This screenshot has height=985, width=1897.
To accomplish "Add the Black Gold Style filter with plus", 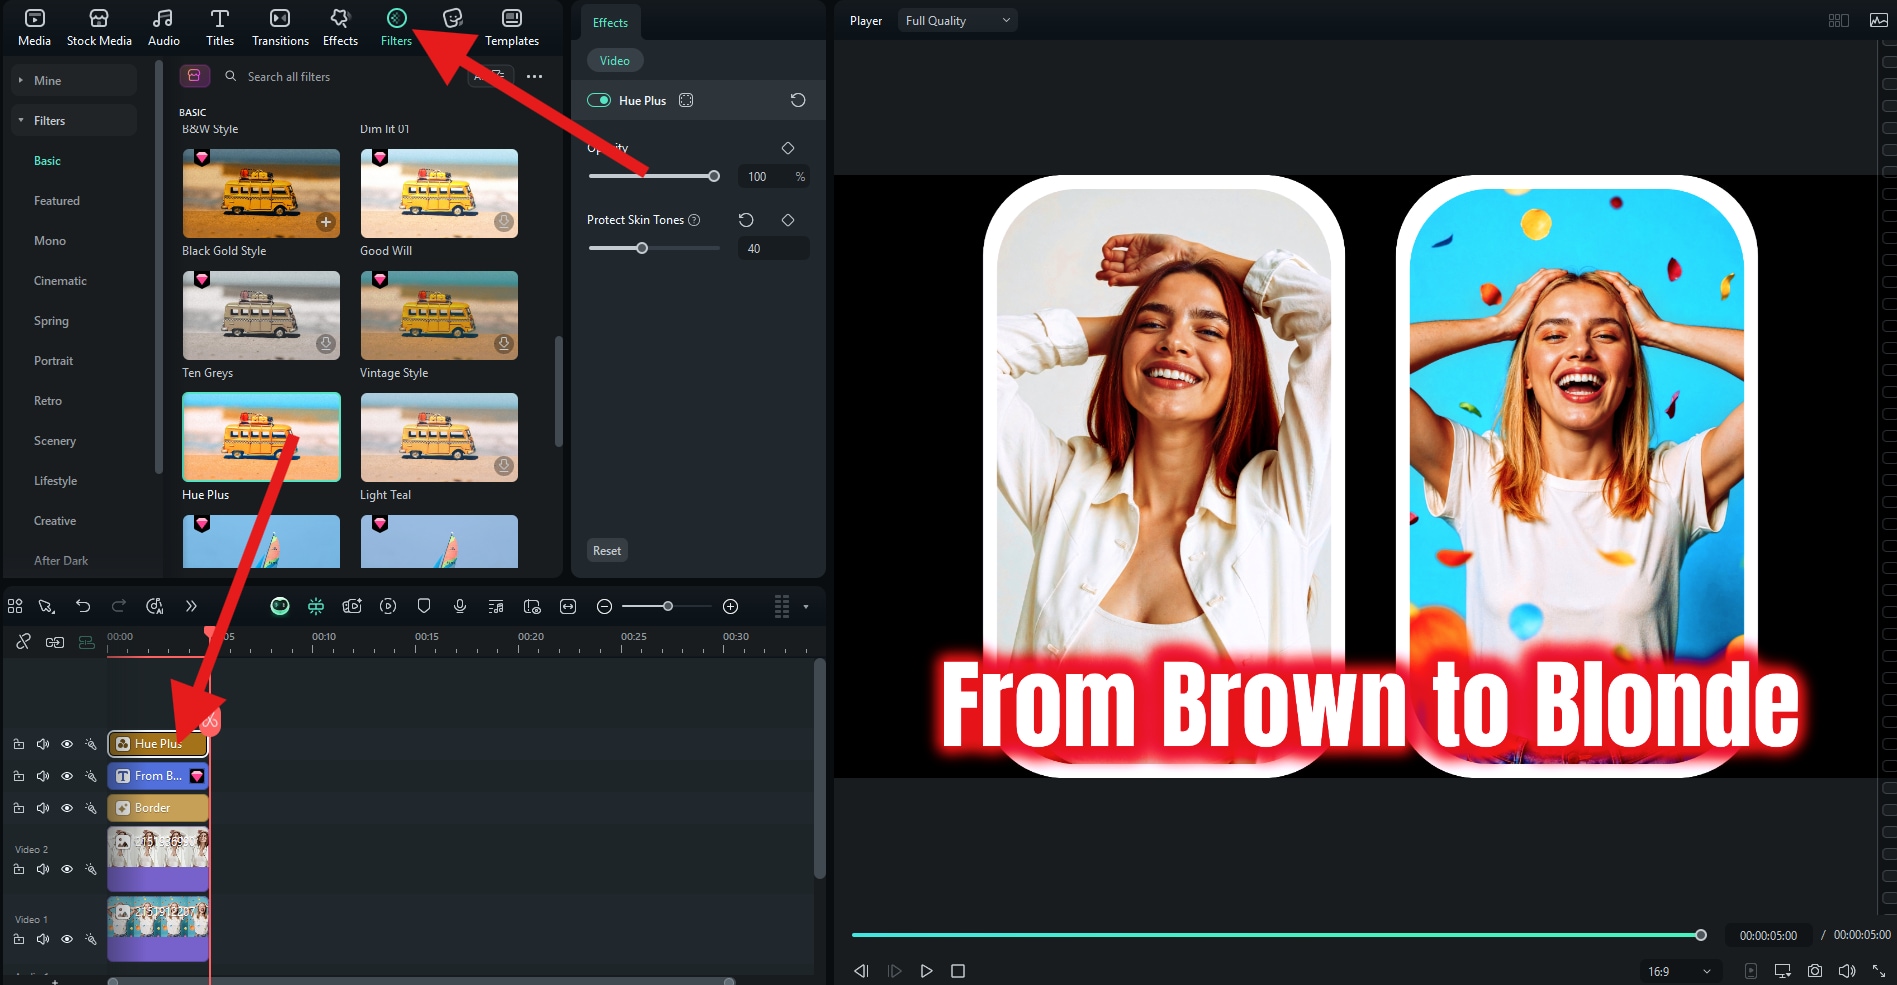I will click(x=326, y=222).
